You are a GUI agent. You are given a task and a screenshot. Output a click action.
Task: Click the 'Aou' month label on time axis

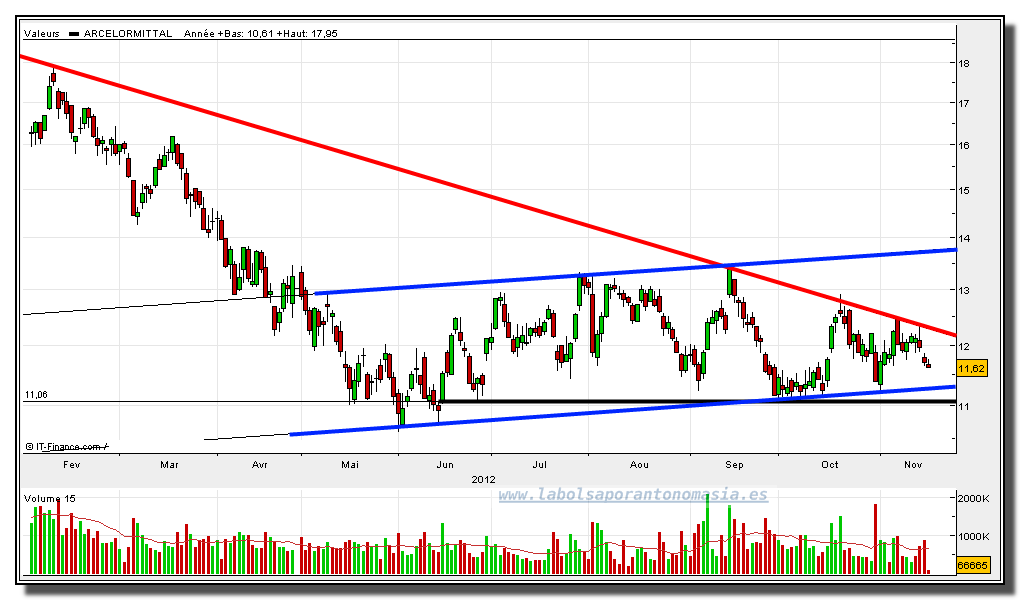click(x=639, y=465)
